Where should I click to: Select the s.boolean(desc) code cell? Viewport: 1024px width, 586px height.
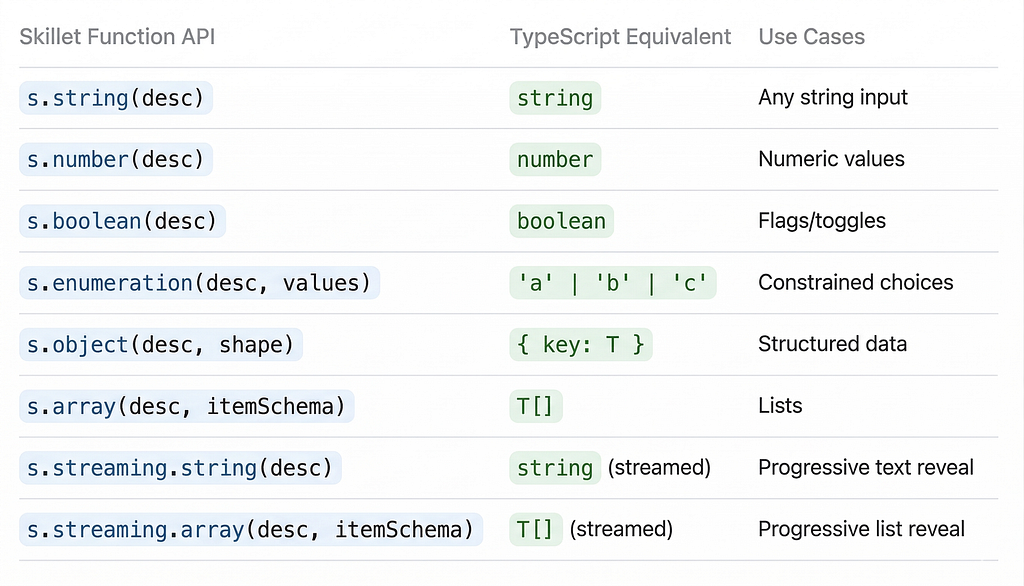click(122, 221)
